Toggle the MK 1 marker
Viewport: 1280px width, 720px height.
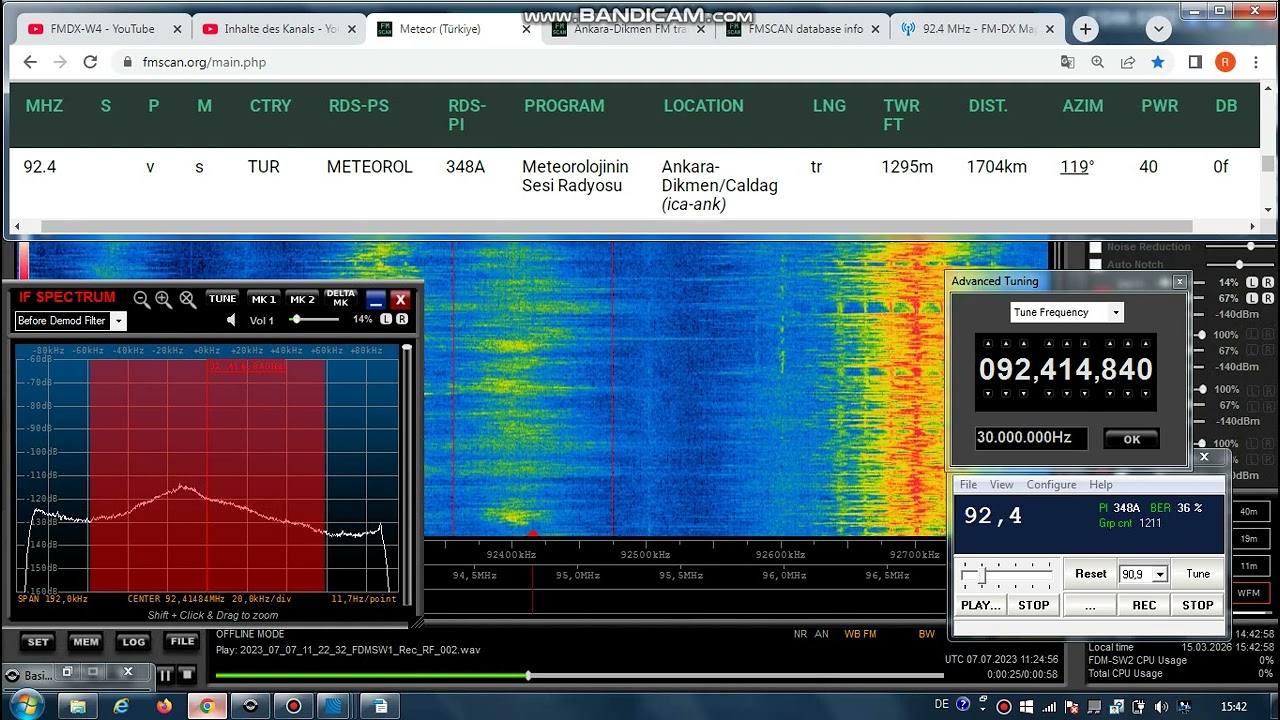264,299
